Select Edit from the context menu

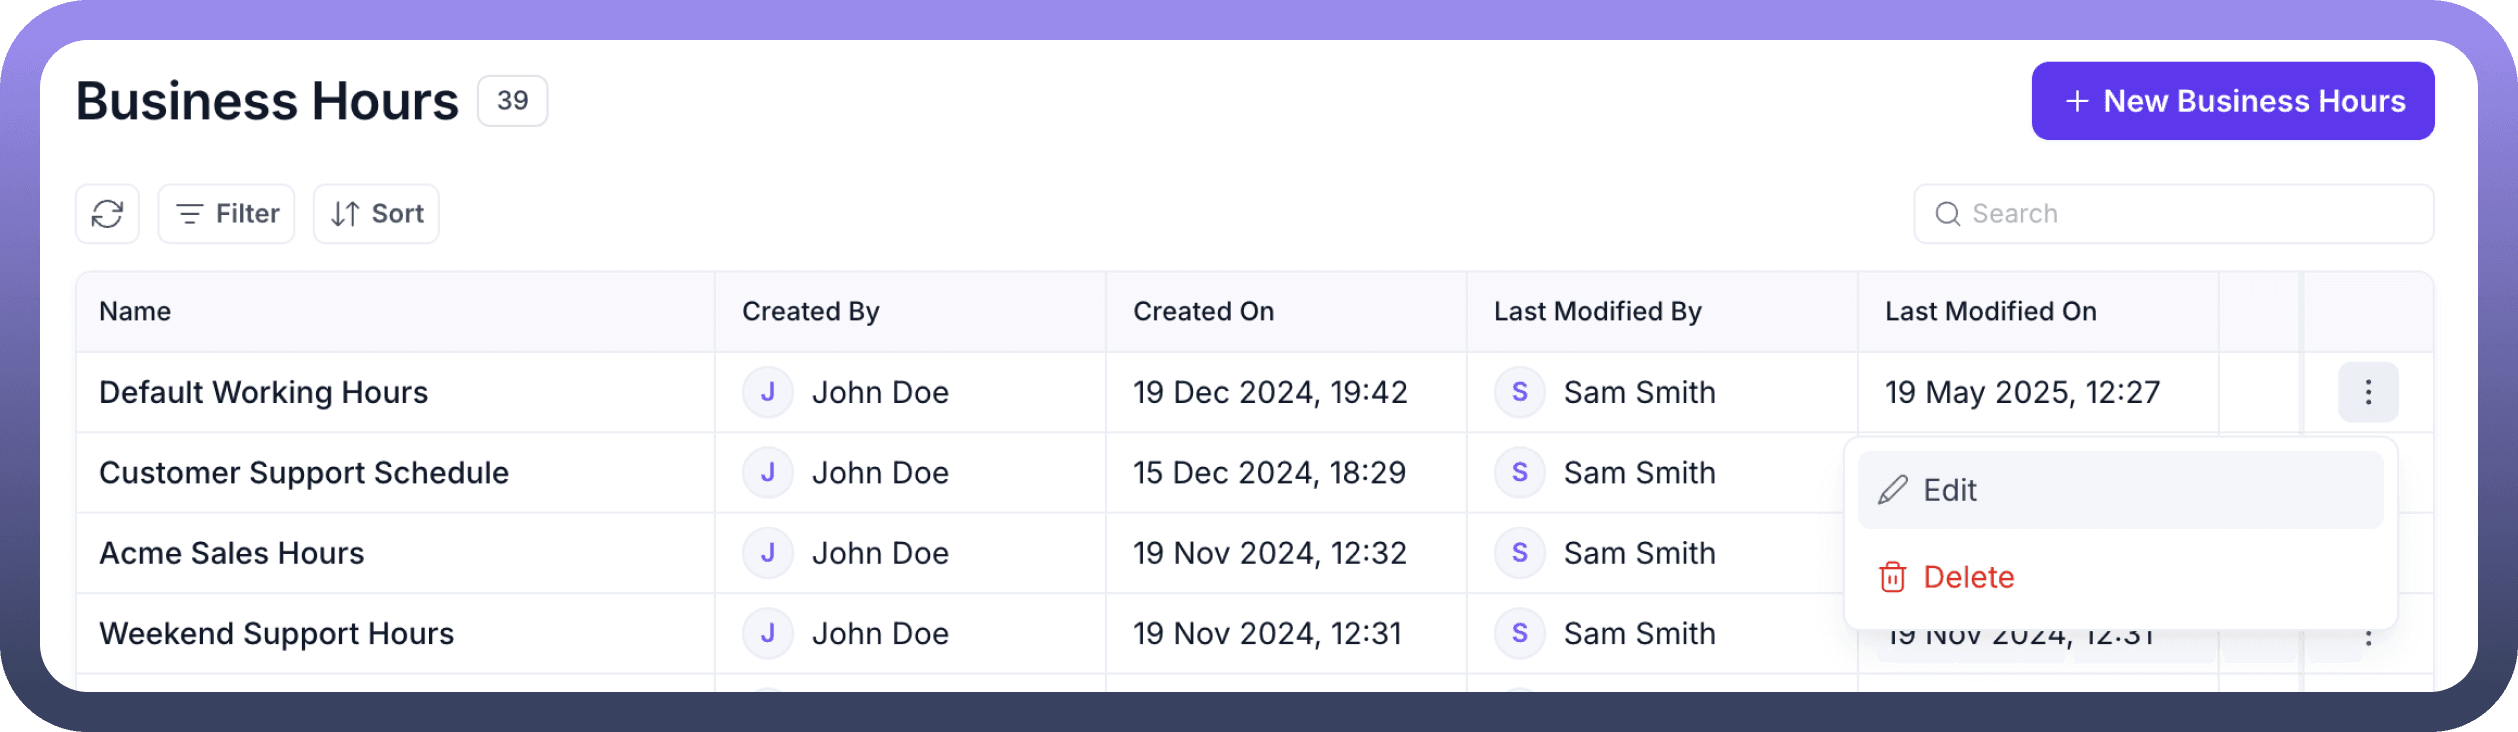2120,490
